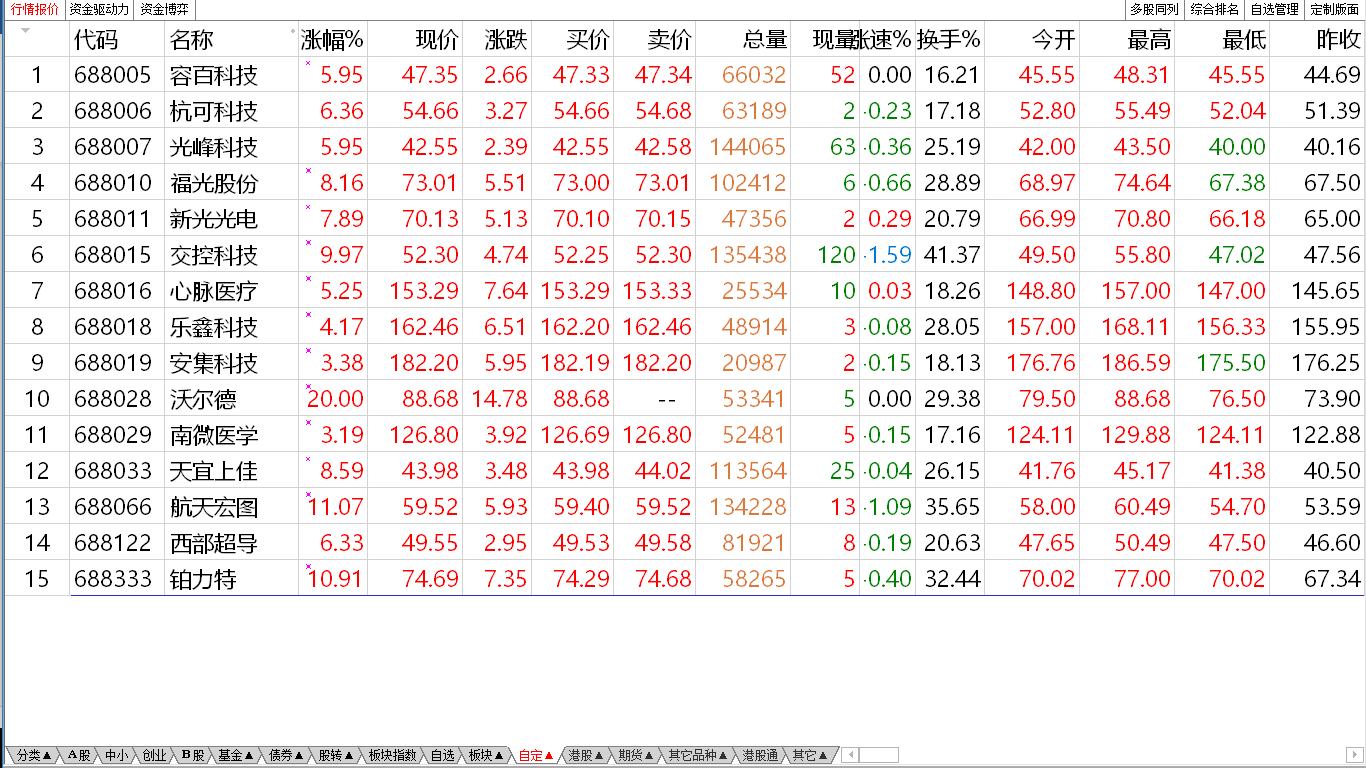This screenshot has width=1366, height=768.
Task: Select the 创业 bottom tab
Action: pos(154,755)
